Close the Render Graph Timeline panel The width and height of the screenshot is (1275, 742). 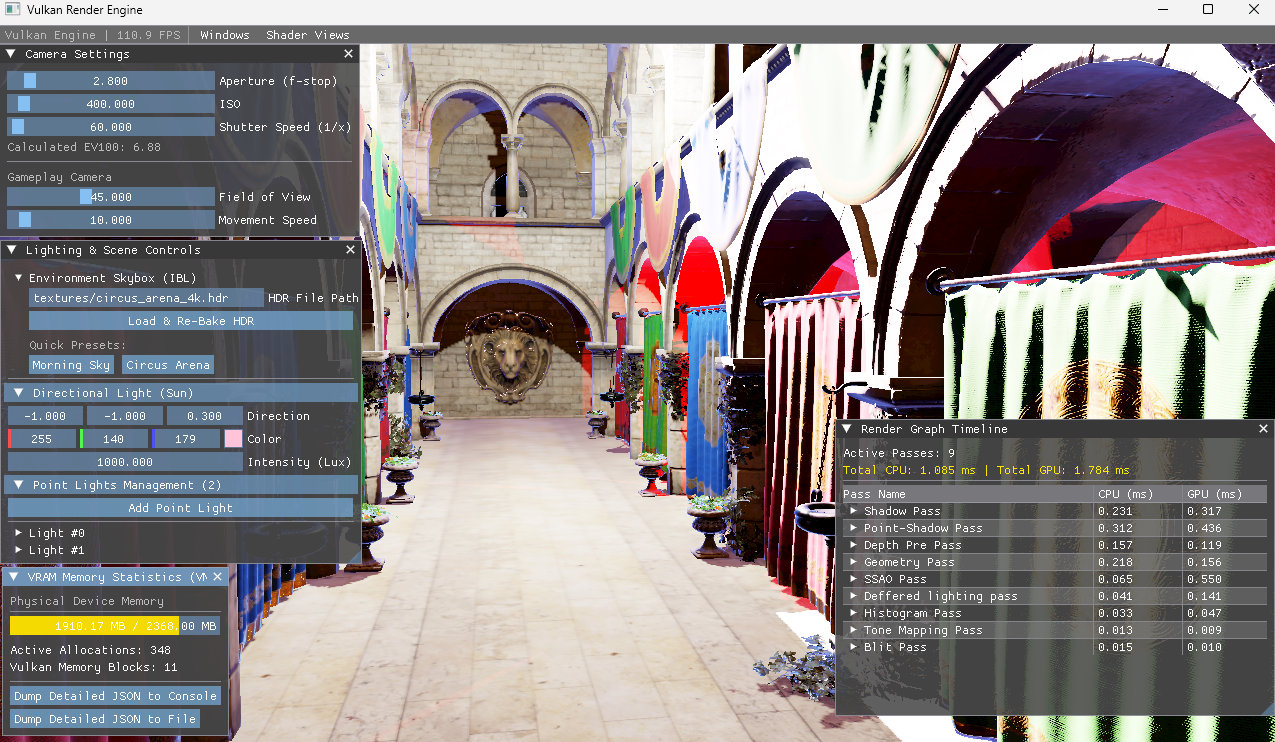pos(1263,429)
